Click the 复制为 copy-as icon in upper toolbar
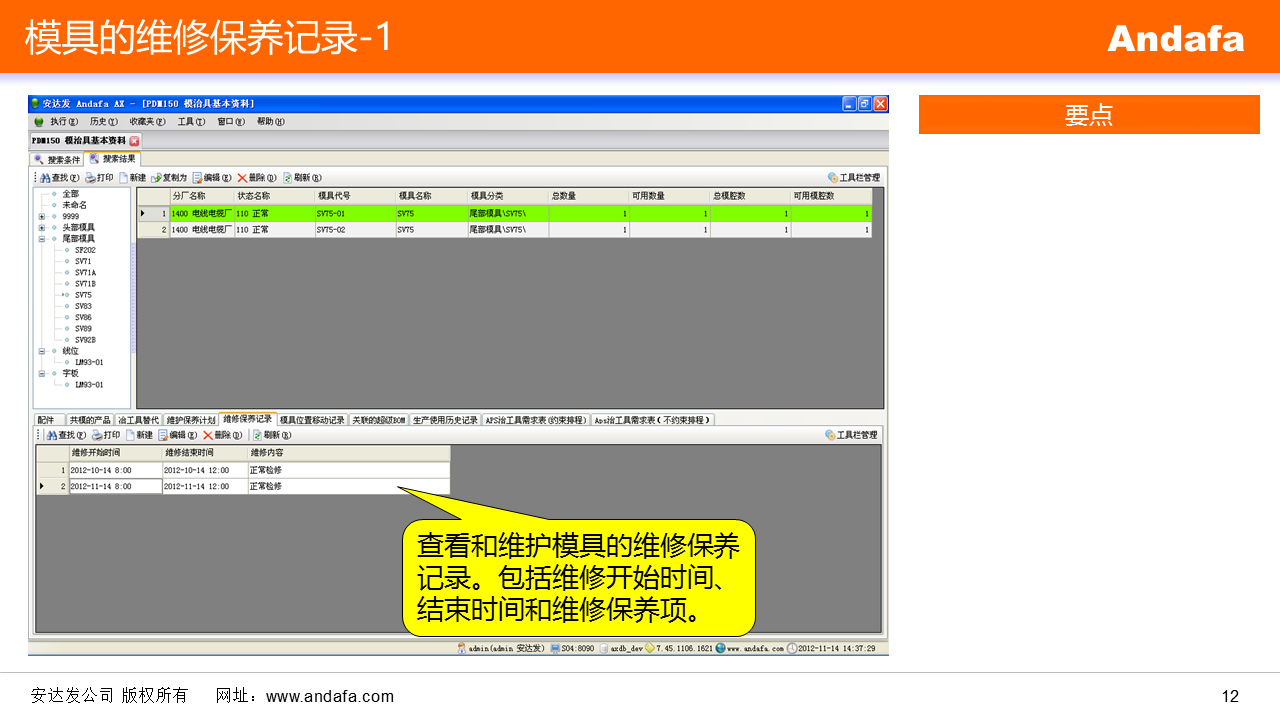Screen dimensions: 1280x720 (x=155, y=178)
